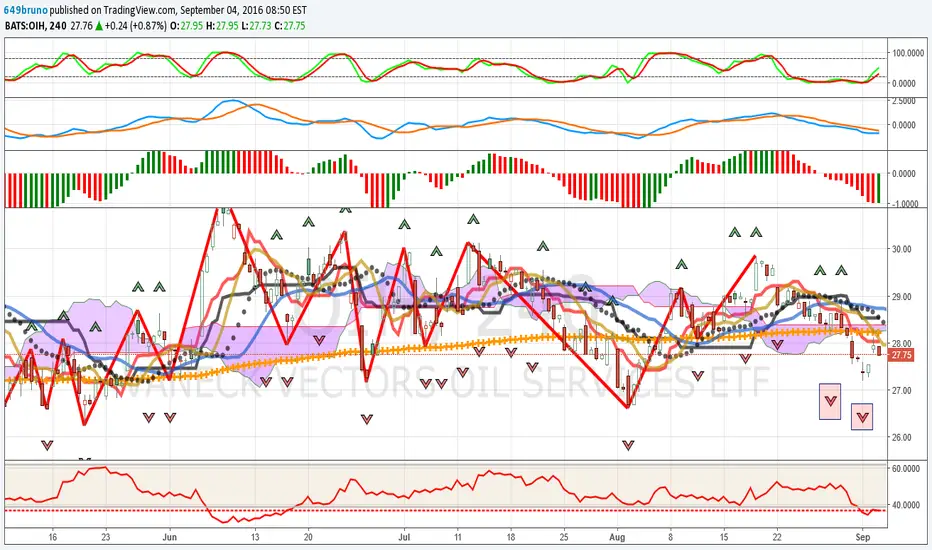Image resolution: width=932 pixels, height=550 pixels.
Task: Click the 26.00 price axis label
Action: pos(902,437)
